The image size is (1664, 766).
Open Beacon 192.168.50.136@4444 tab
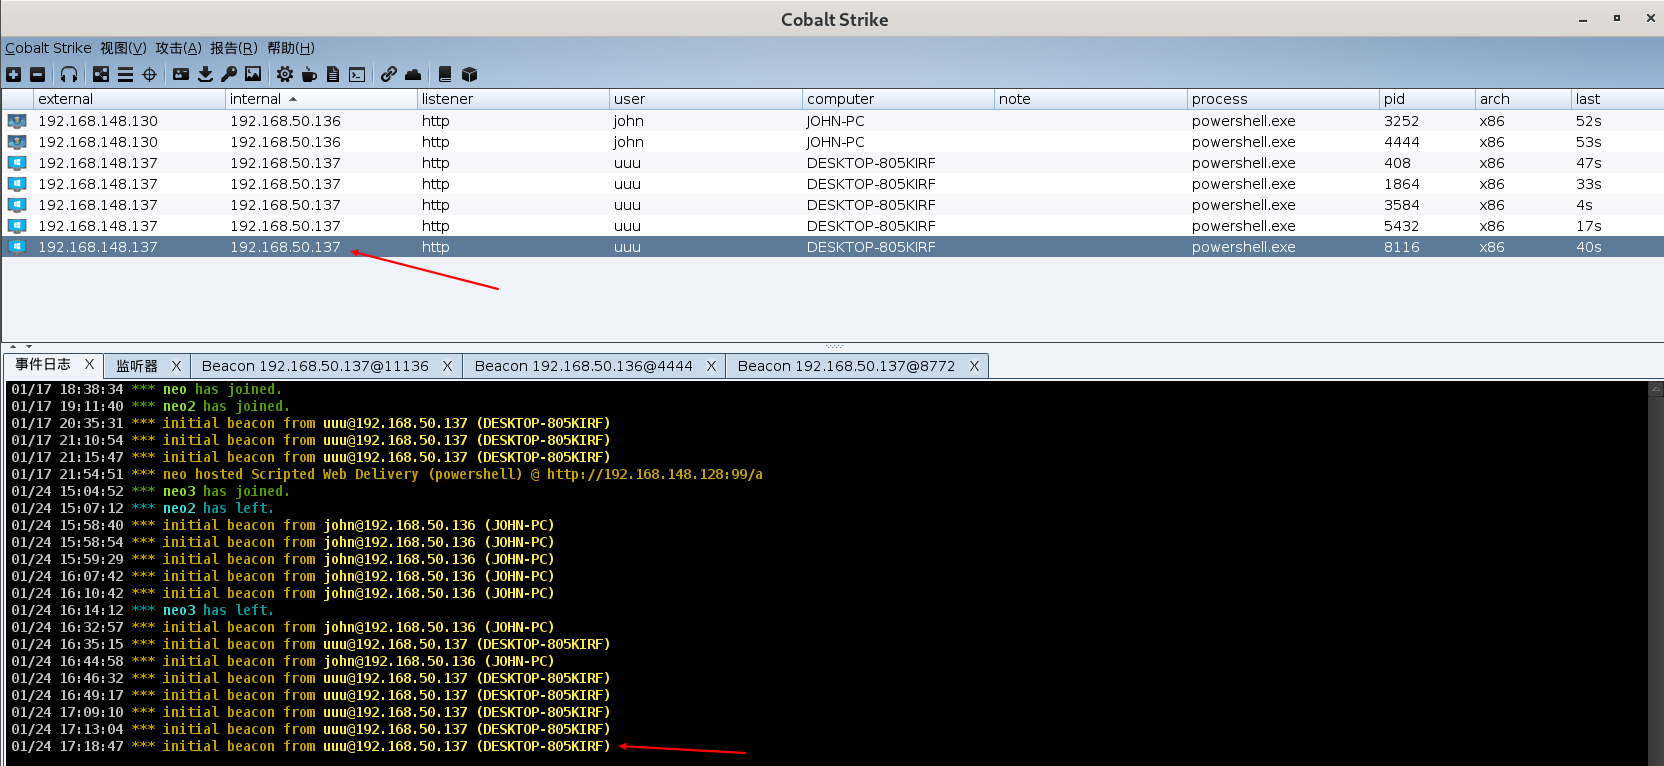(584, 366)
